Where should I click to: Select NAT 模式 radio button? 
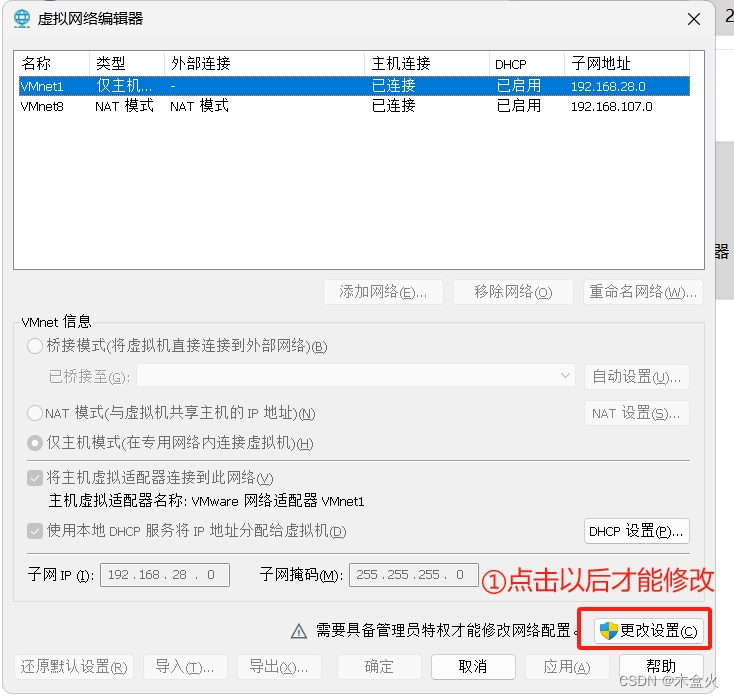click(x=35, y=413)
